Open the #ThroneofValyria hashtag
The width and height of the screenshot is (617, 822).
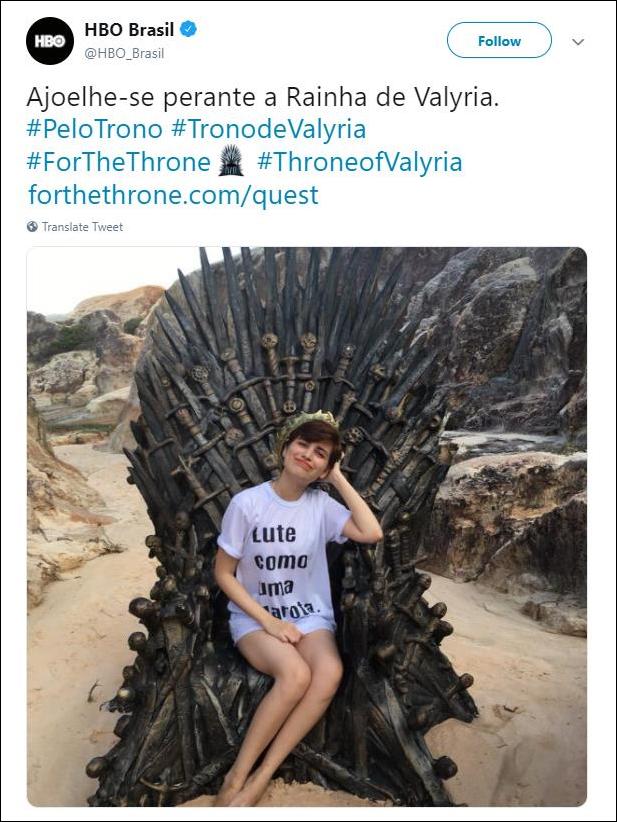click(x=359, y=162)
